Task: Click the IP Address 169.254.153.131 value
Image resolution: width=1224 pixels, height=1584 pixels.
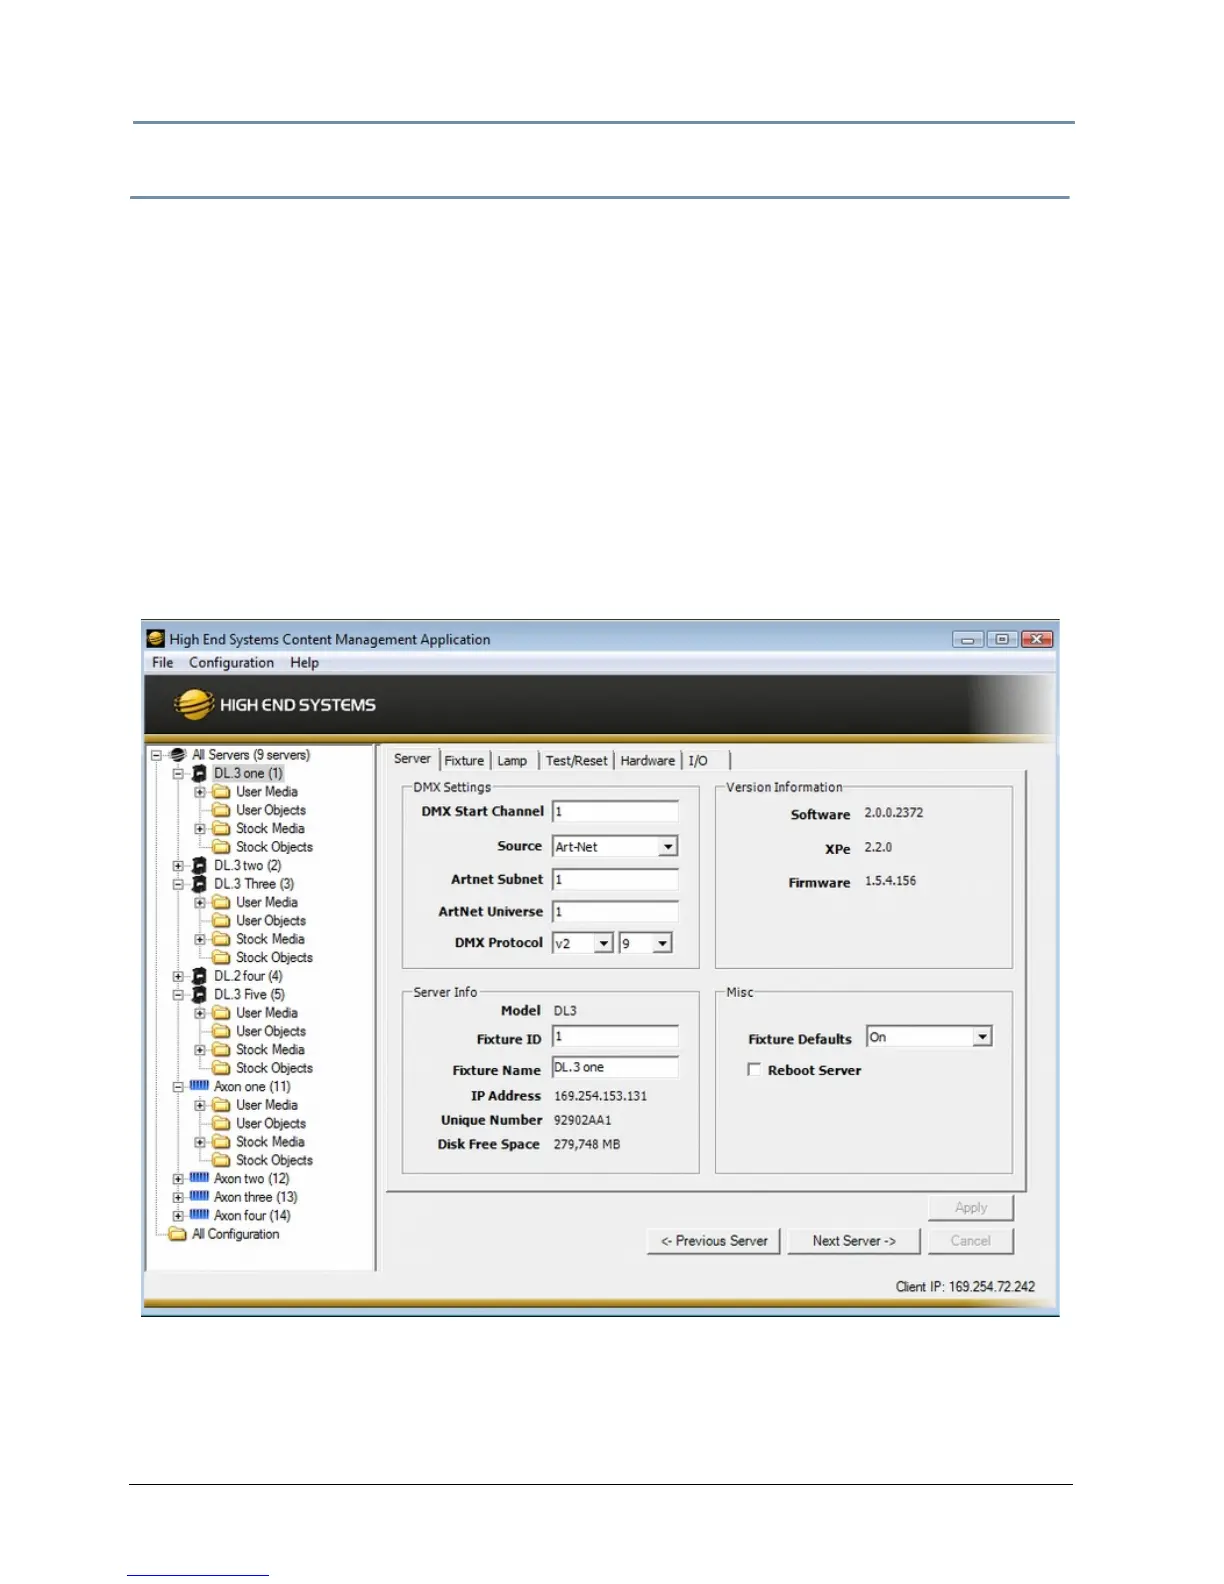Action: click(600, 1096)
